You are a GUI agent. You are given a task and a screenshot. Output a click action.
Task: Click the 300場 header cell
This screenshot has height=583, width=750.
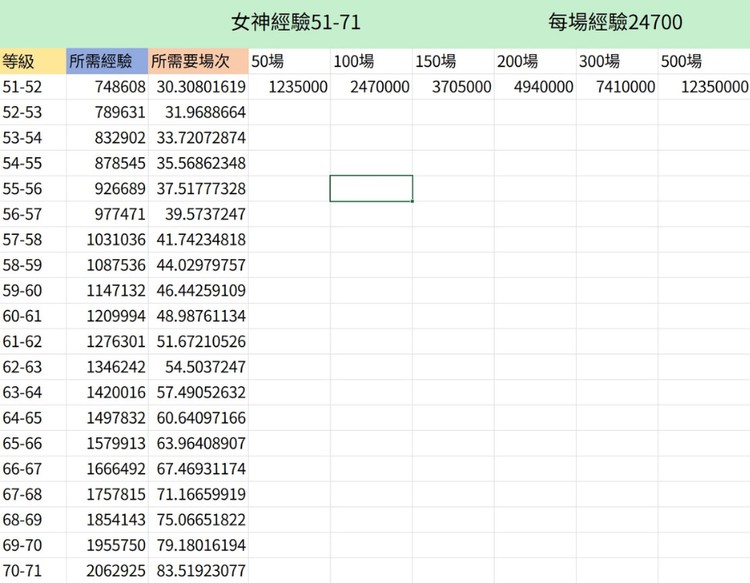(x=617, y=61)
